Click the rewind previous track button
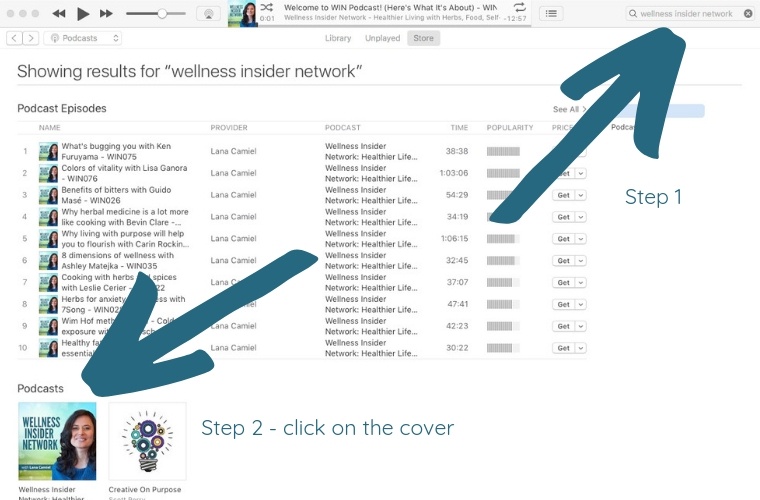The width and height of the screenshot is (760, 500). tap(59, 14)
